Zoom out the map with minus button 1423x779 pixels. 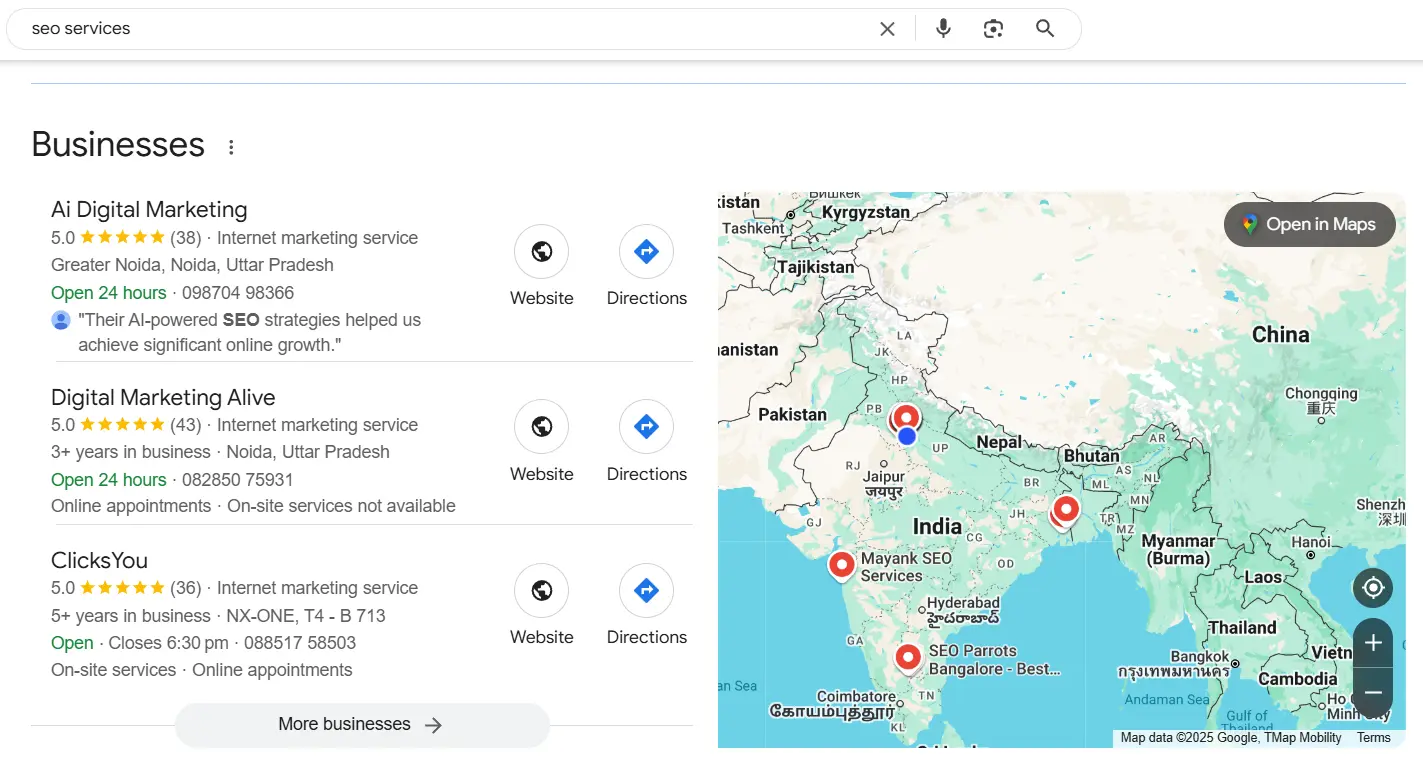tap(1373, 692)
